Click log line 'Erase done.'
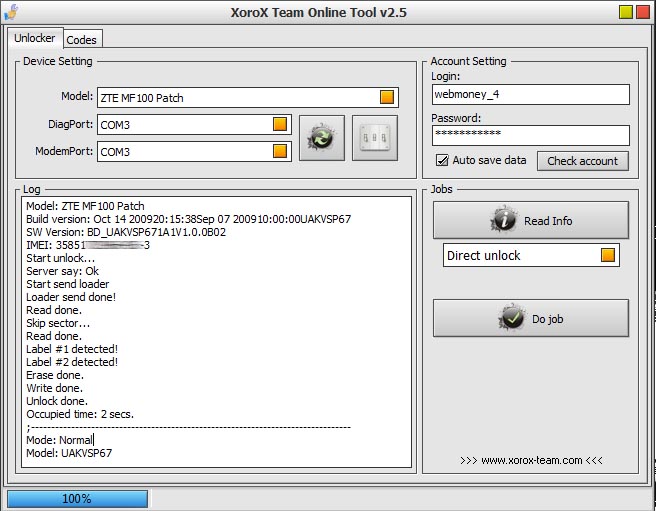656x511 pixels. point(55,375)
